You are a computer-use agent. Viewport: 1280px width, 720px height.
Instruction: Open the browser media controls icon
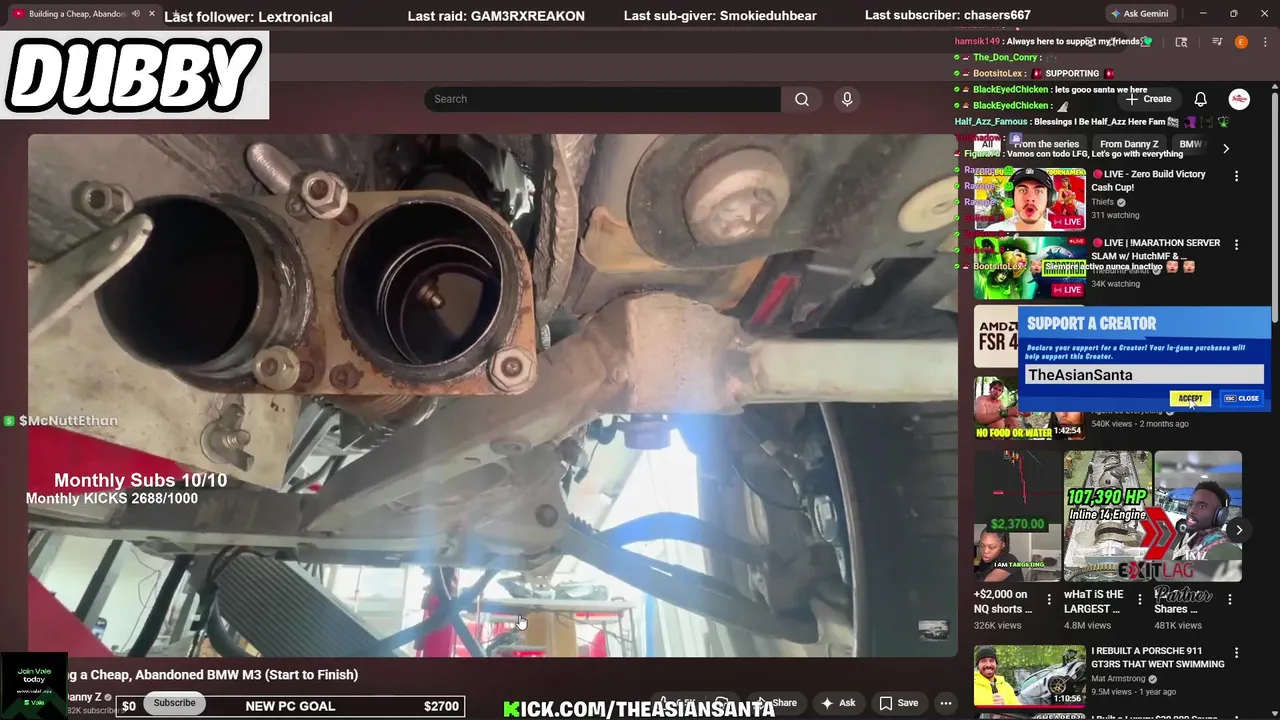pos(1217,42)
